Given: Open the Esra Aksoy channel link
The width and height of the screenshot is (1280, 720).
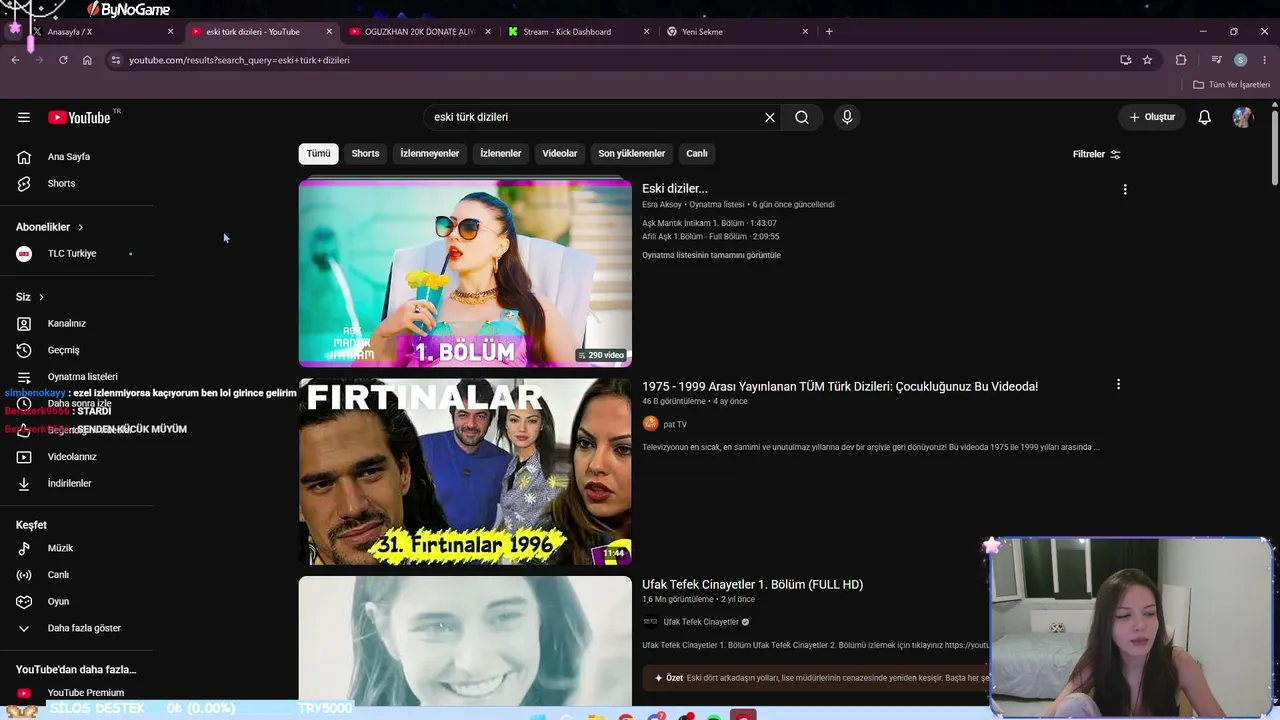Looking at the screenshot, I should click(x=662, y=205).
